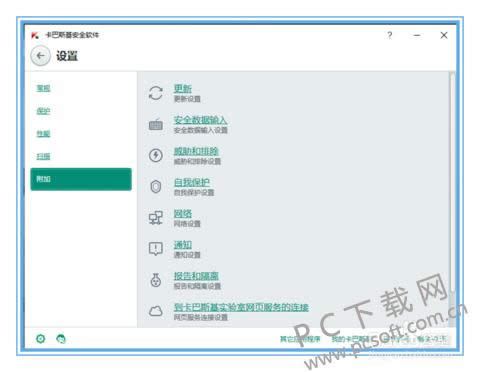The height and width of the screenshot is (372, 480).
Task: Click the shield icon for 自我保护
Action: click(x=156, y=187)
